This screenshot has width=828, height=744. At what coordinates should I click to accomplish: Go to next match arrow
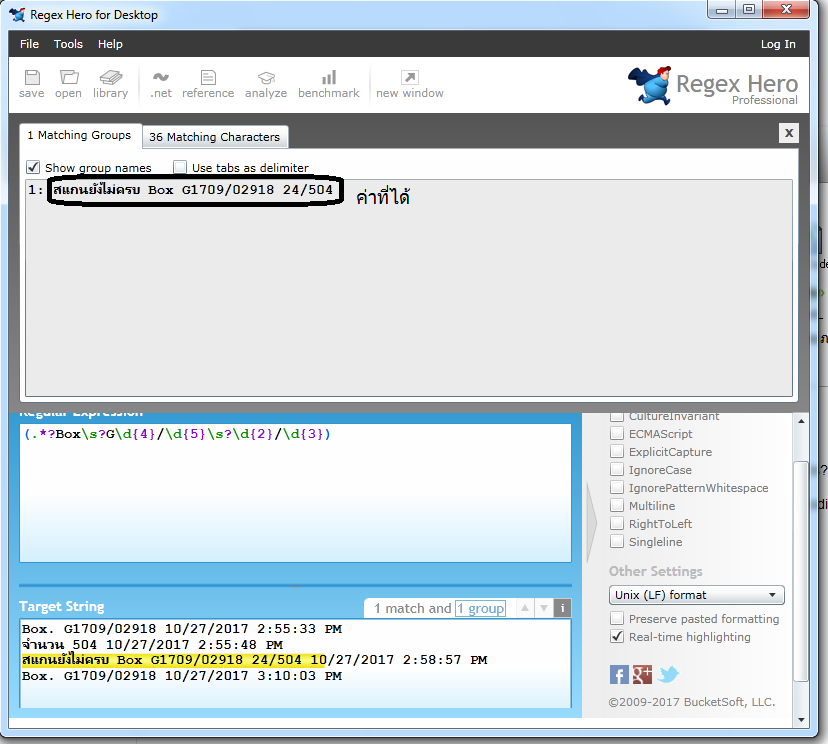pos(544,608)
